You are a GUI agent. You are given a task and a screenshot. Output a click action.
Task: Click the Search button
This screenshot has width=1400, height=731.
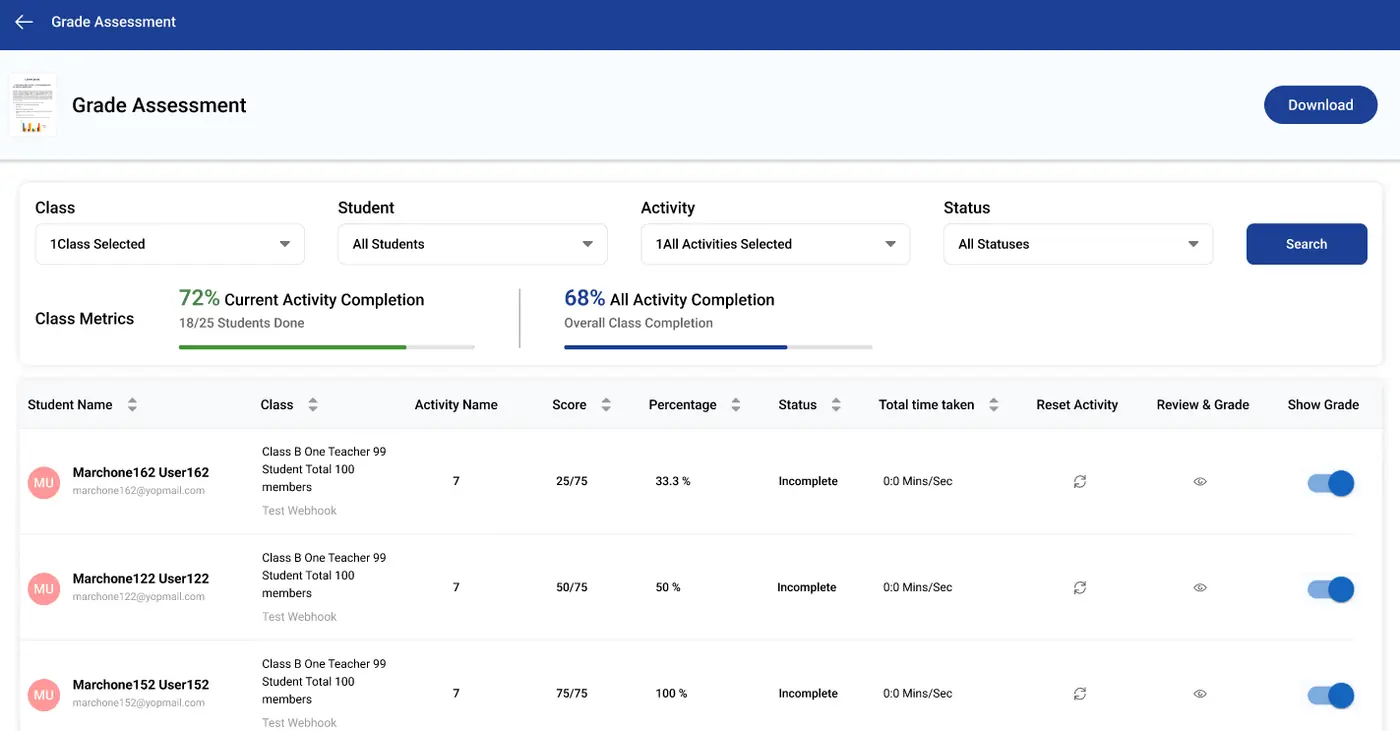pyautogui.click(x=1306, y=244)
